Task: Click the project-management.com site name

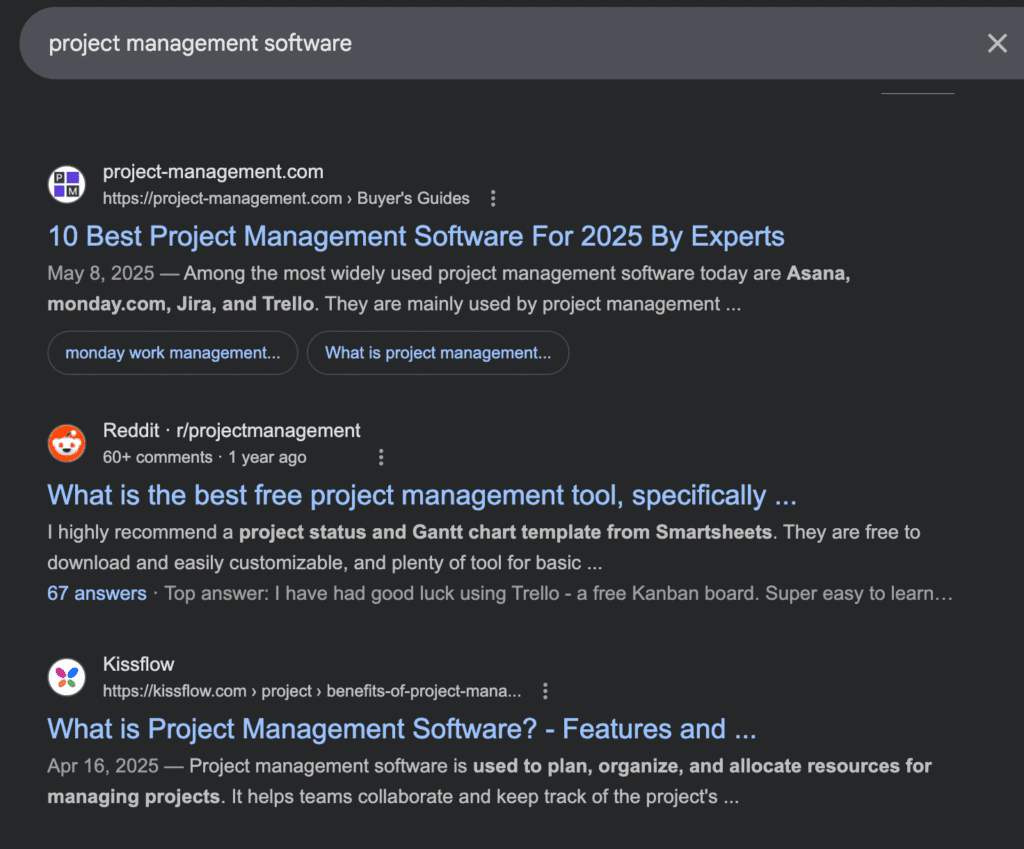Action: click(x=213, y=172)
